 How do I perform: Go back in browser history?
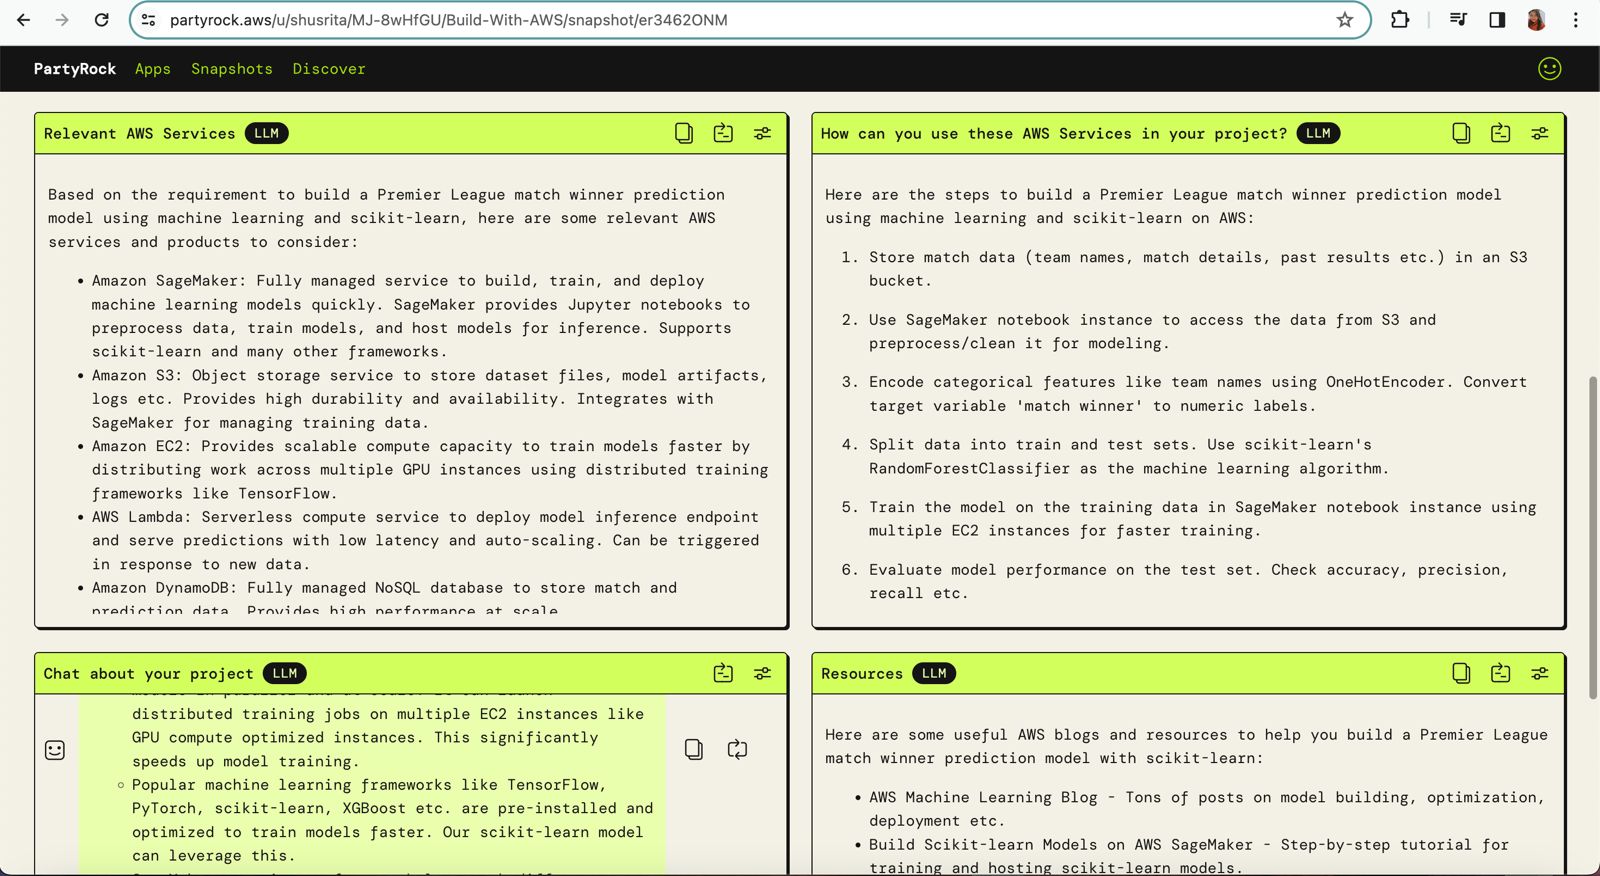pos(23,20)
